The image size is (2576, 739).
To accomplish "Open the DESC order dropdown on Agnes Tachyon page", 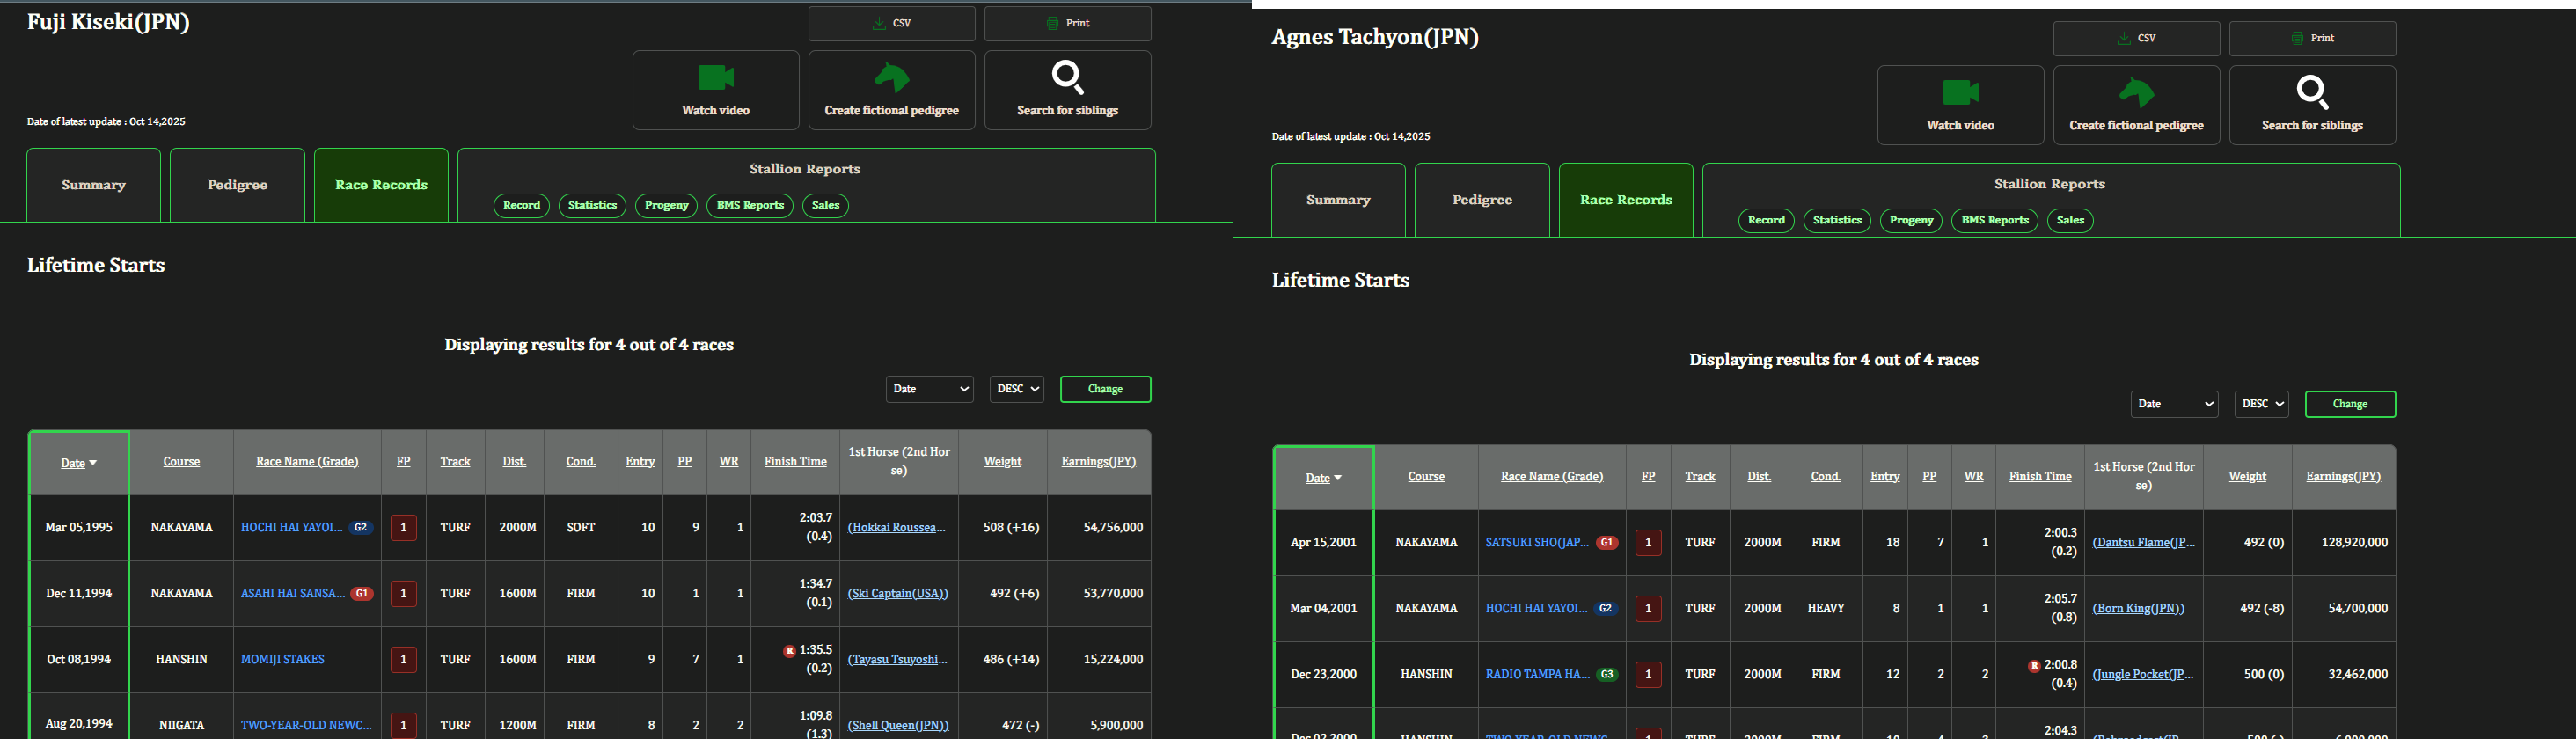I will pos(2262,404).
